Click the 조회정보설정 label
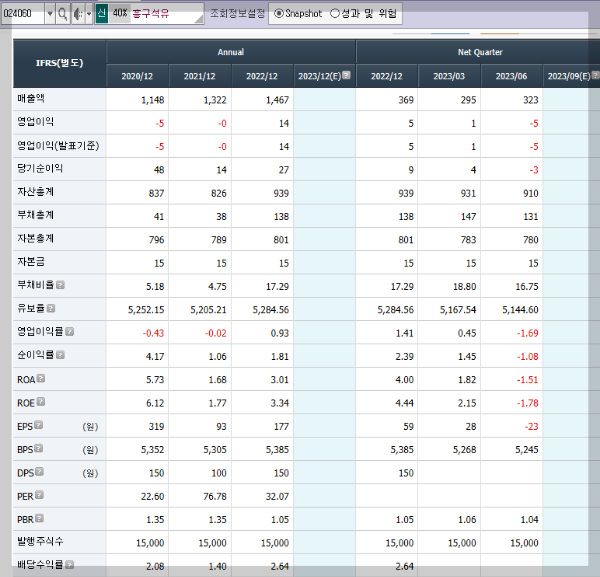This screenshot has width=600, height=577. tap(237, 13)
